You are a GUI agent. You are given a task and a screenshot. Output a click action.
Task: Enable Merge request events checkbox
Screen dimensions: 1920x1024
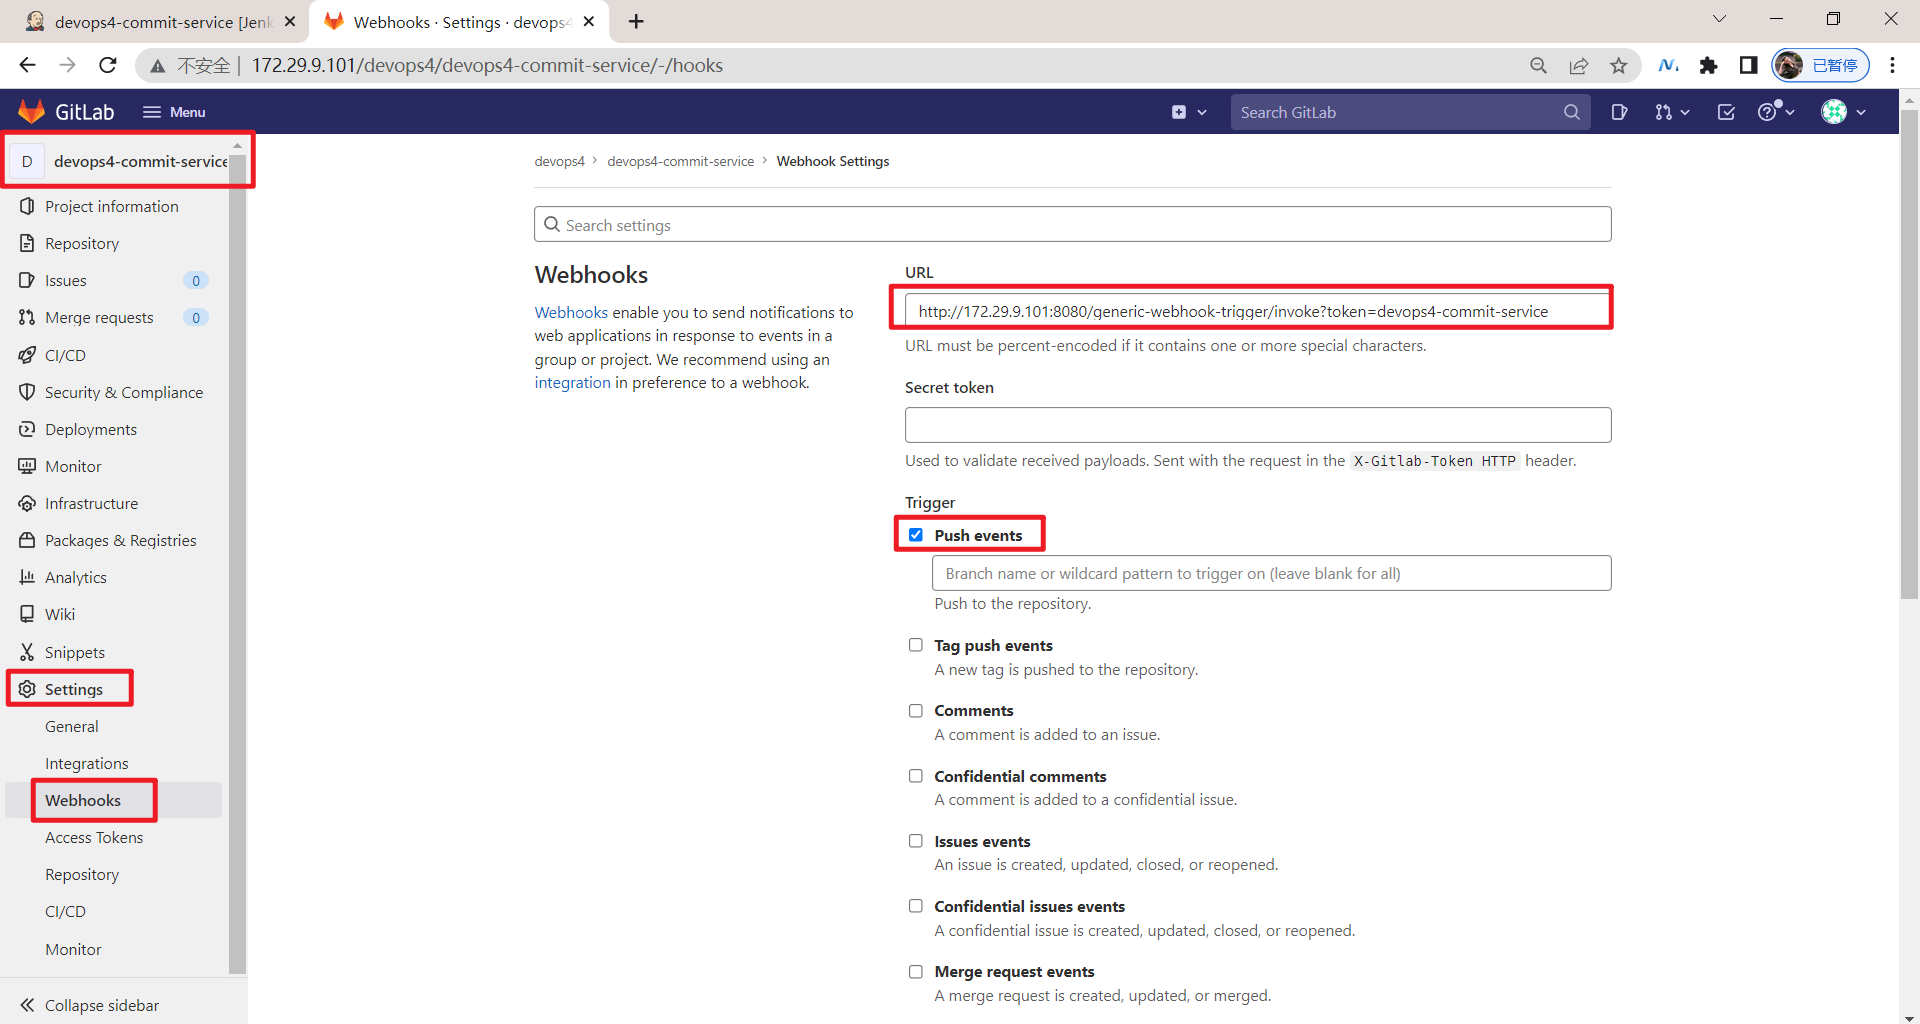pyautogui.click(x=915, y=971)
